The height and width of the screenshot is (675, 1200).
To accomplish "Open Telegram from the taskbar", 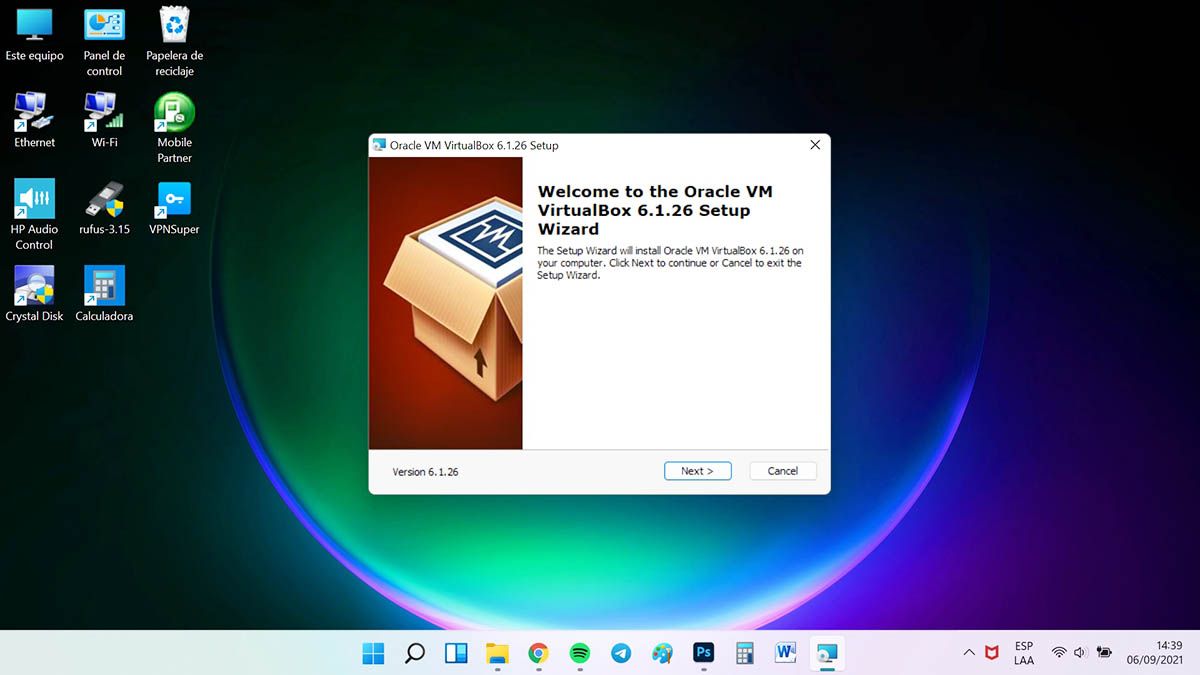I will pyautogui.click(x=621, y=654).
